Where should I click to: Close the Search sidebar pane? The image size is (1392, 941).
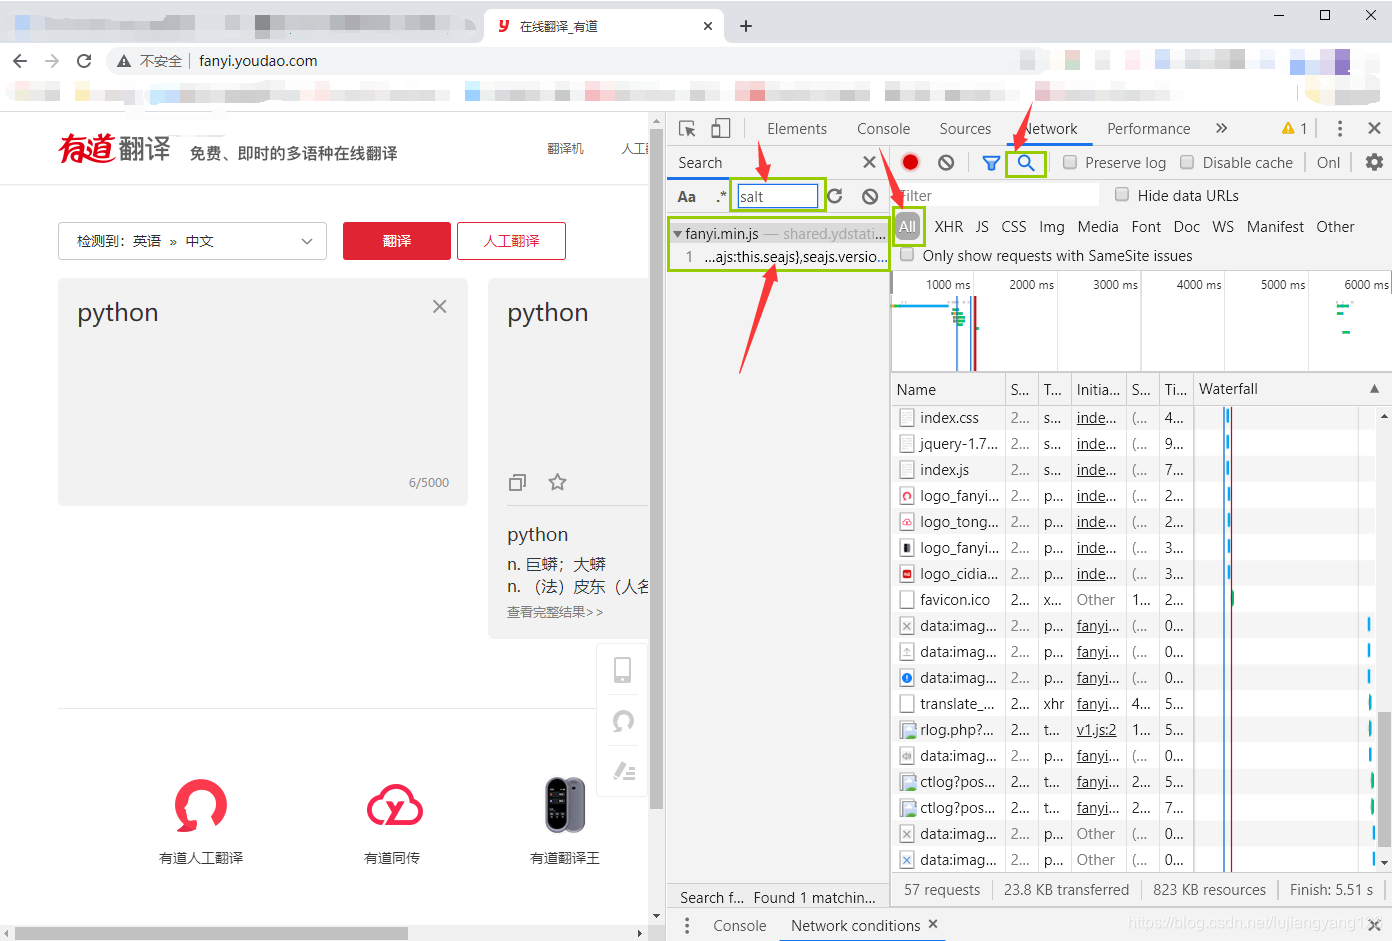869,162
